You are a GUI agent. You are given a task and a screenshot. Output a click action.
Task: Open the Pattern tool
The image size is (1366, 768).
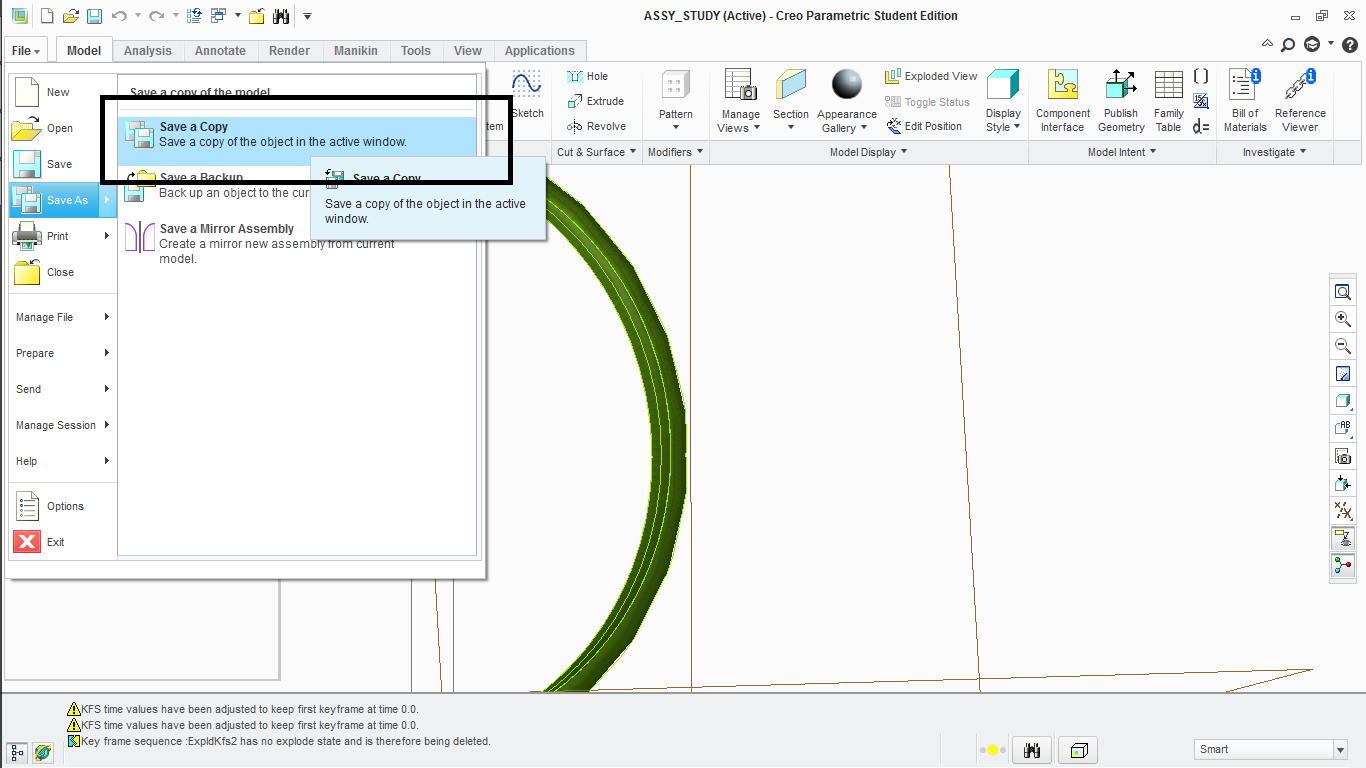pos(676,101)
